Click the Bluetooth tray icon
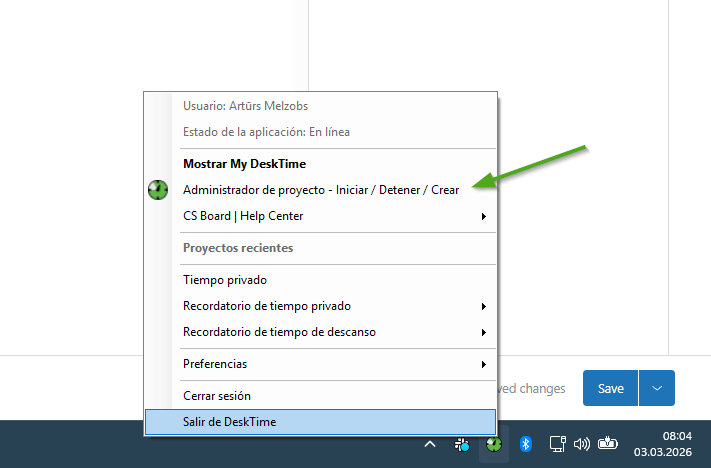This screenshot has width=711, height=468. pos(526,444)
